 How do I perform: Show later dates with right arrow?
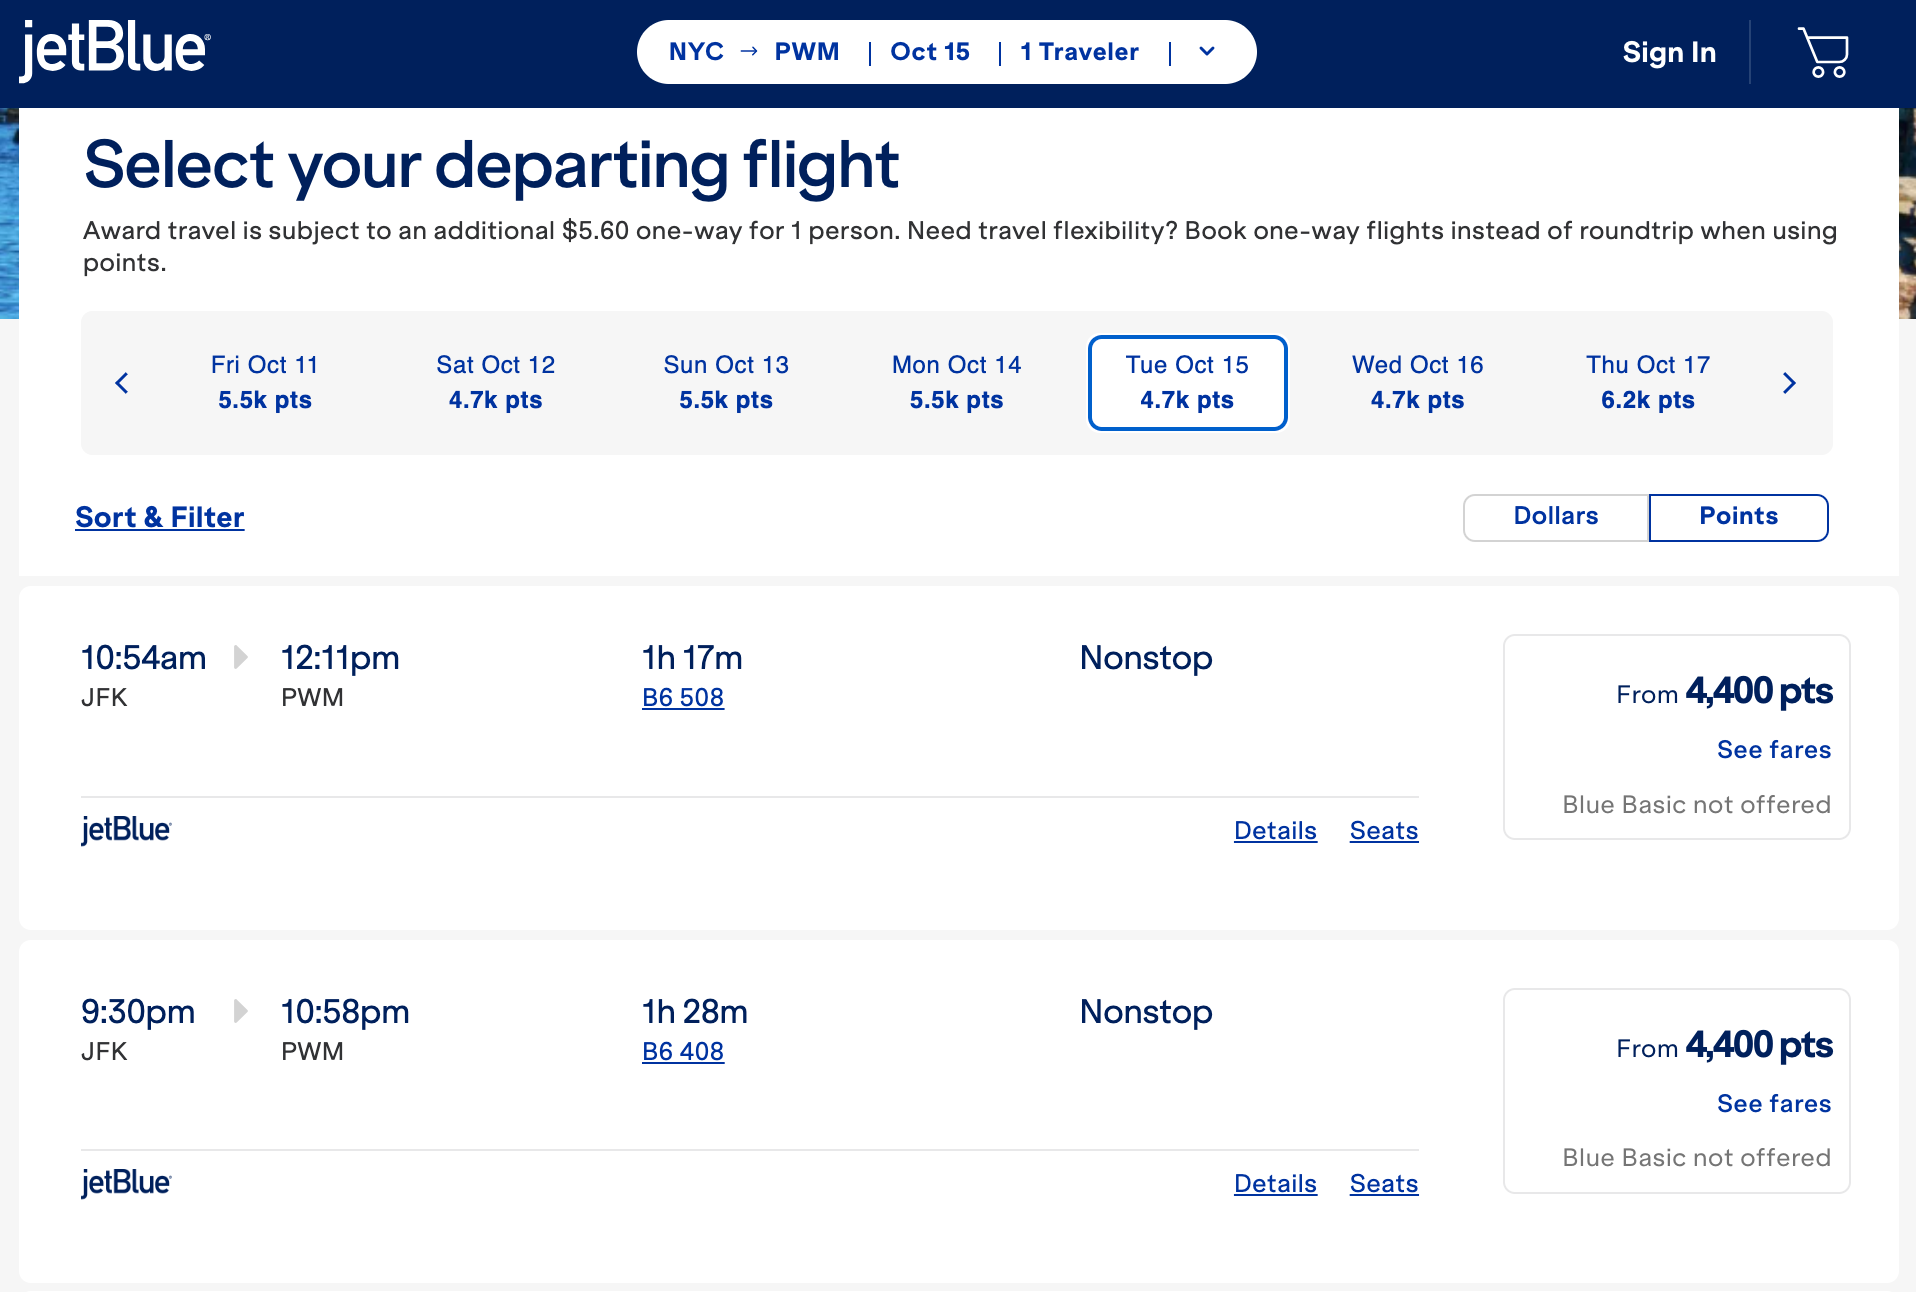[1789, 383]
